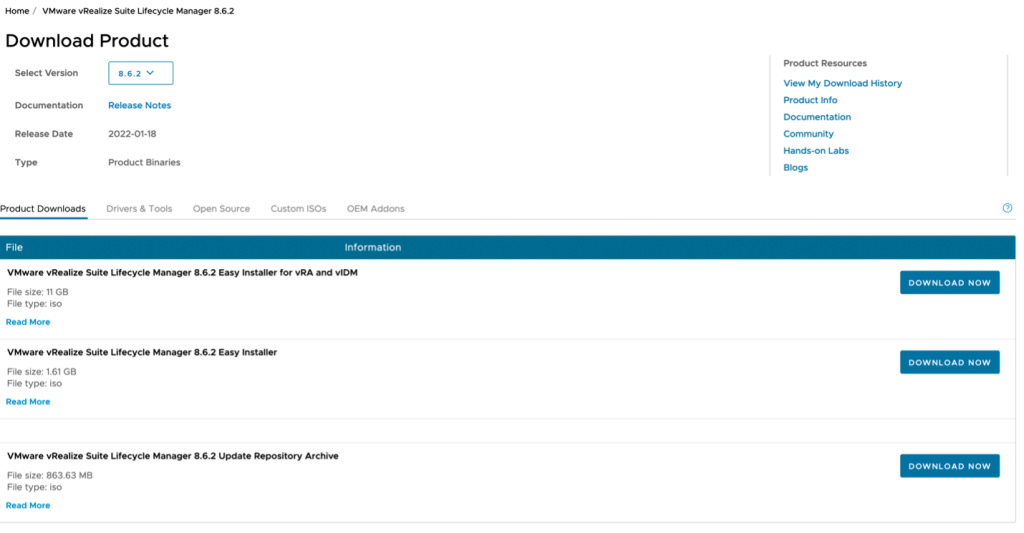Open the Hands-on Labs link
The width and height of the screenshot is (1024, 533).
[816, 151]
